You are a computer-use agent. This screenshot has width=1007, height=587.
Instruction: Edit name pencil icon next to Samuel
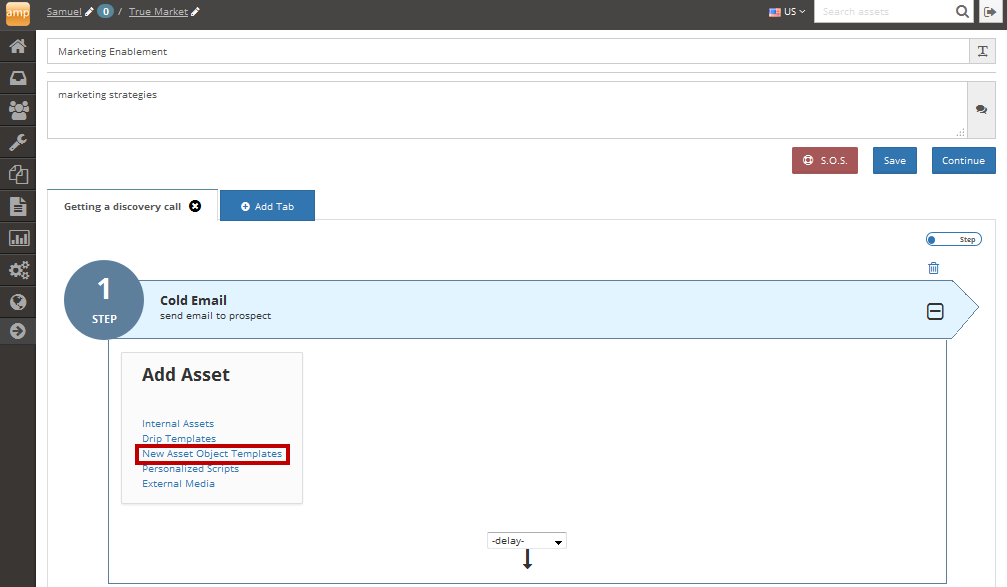(x=89, y=12)
